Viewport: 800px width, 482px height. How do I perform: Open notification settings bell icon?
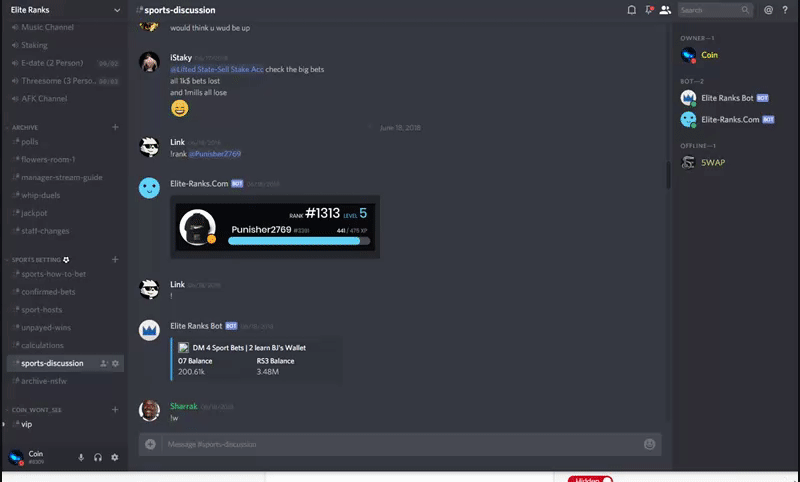click(632, 10)
